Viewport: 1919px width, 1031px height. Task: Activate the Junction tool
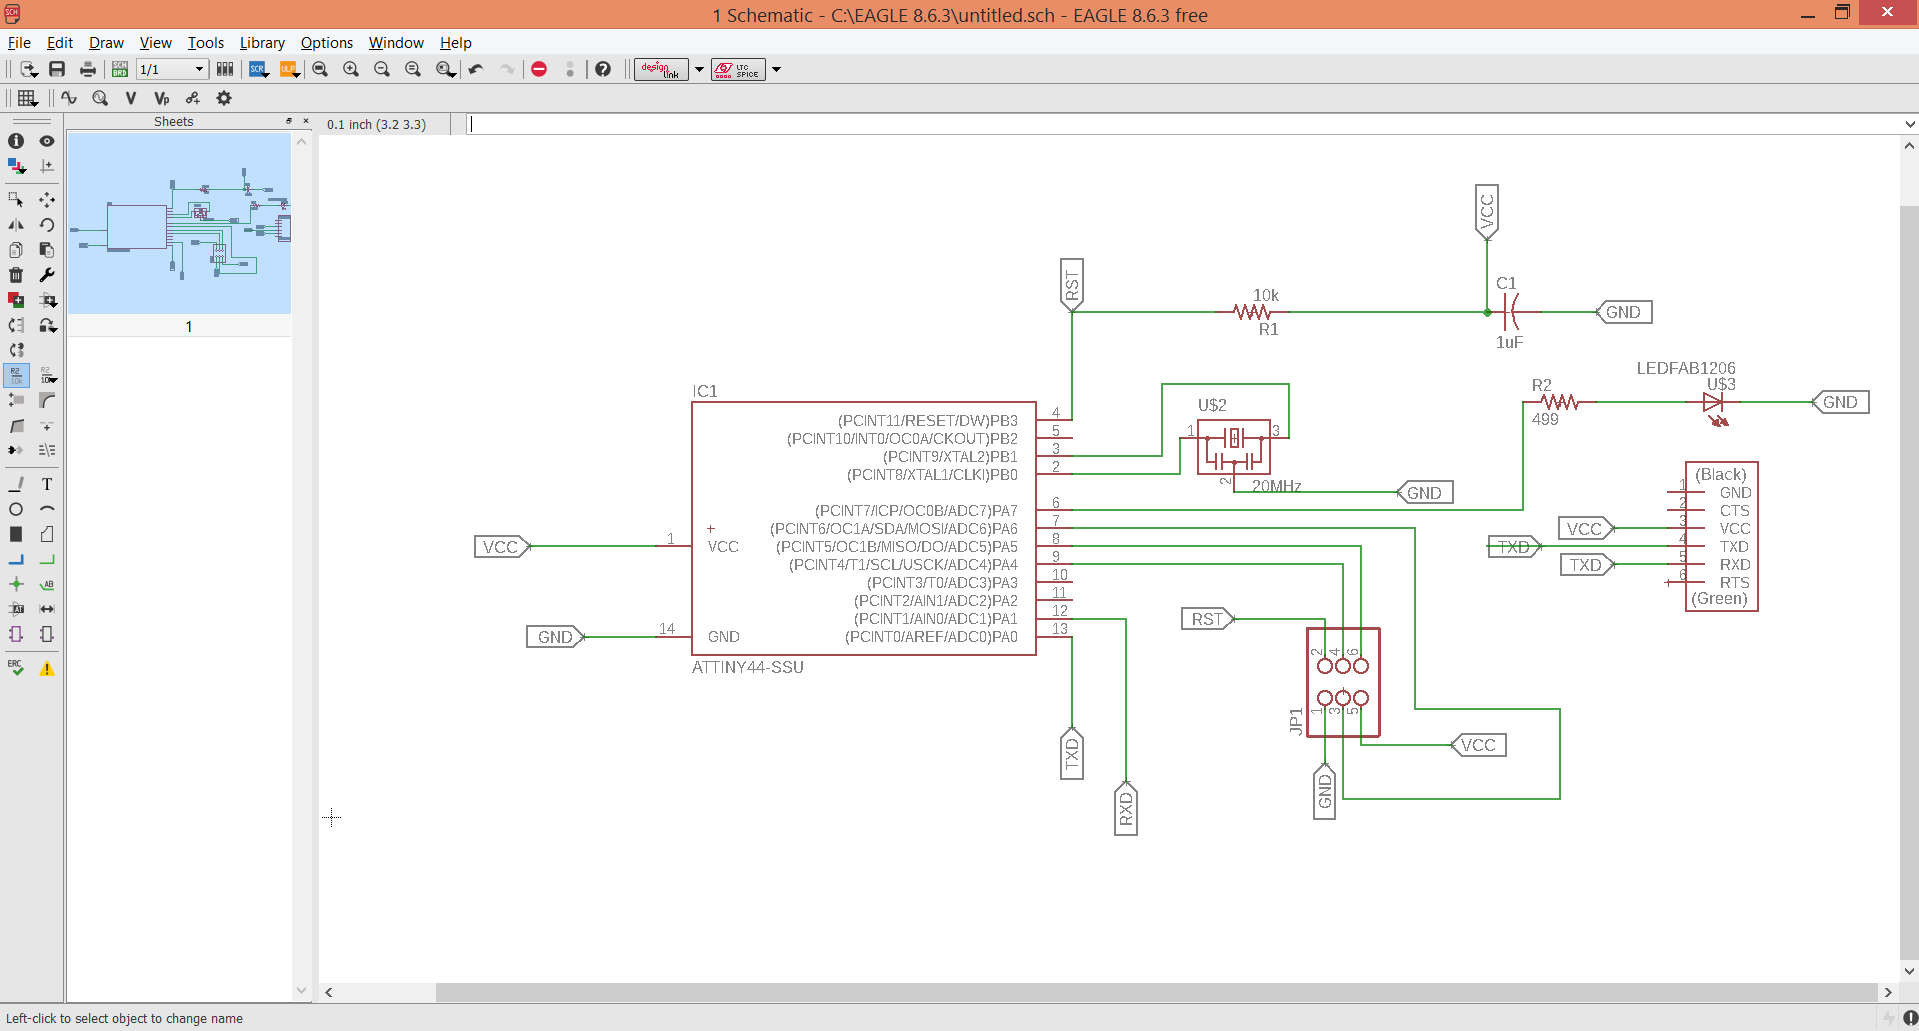click(x=16, y=584)
